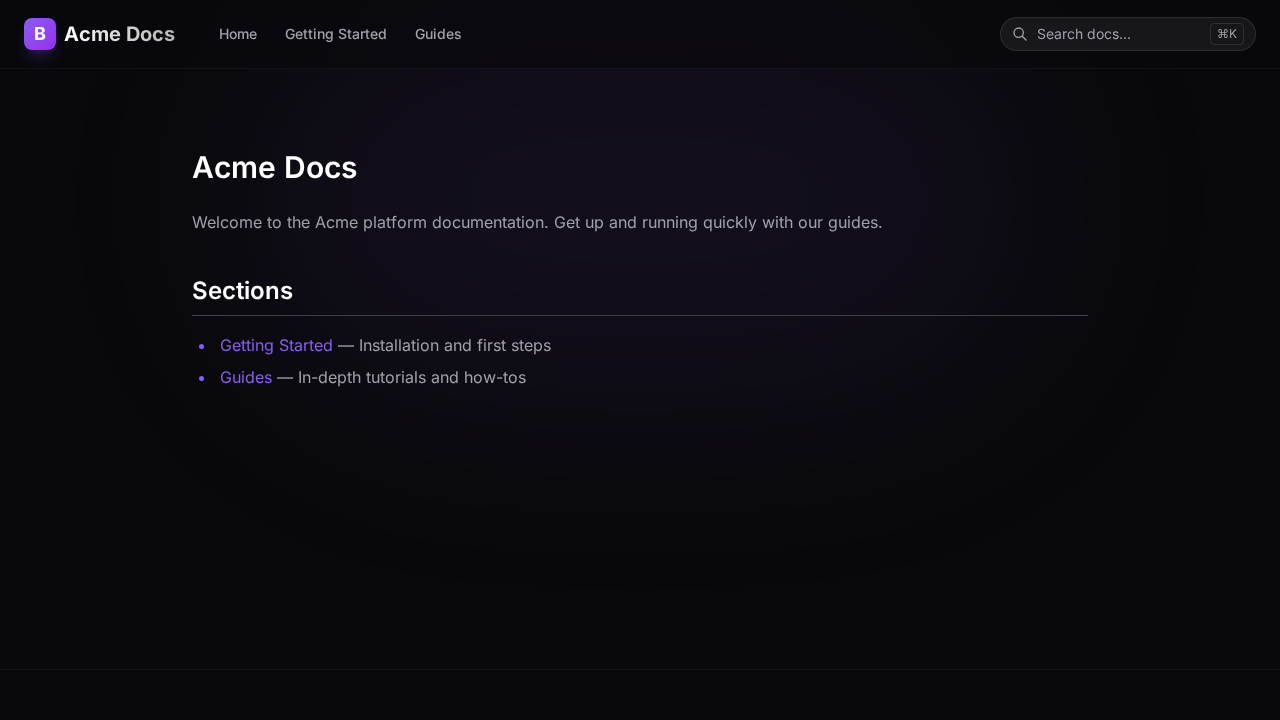Click the search icon inside the search bar
The width and height of the screenshot is (1280, 720).
click(x=1020, y=33)
